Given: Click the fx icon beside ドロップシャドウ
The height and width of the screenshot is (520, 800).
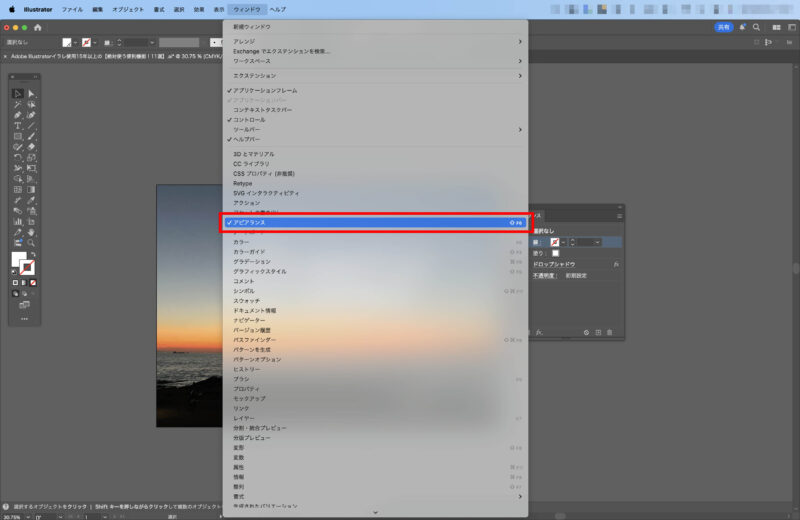Looking at the screenshot, I should [x=616, y=264].
